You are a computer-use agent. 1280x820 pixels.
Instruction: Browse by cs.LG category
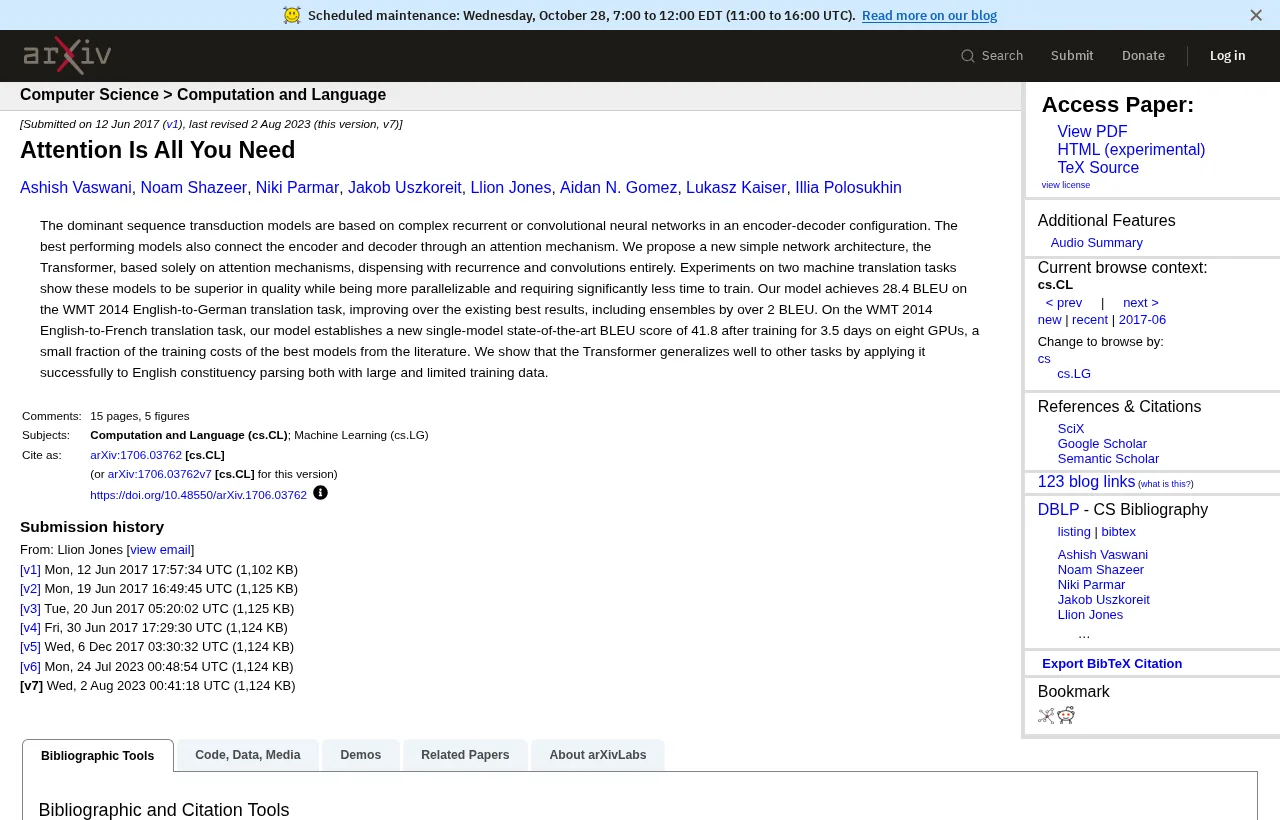tap(1074, 374)
